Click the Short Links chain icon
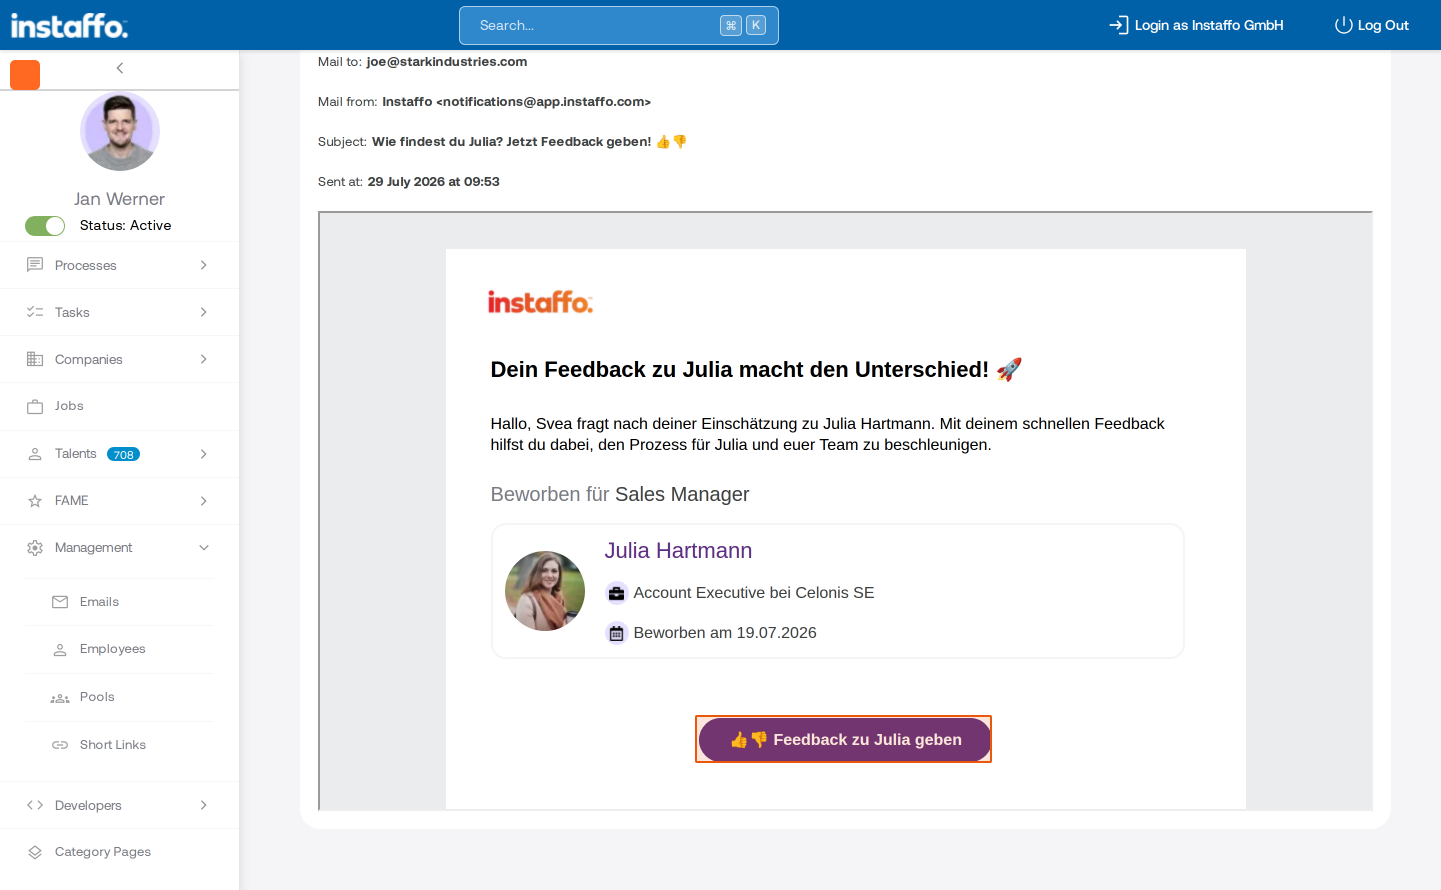The image size is (1441, 890). (x=60, y=745)
